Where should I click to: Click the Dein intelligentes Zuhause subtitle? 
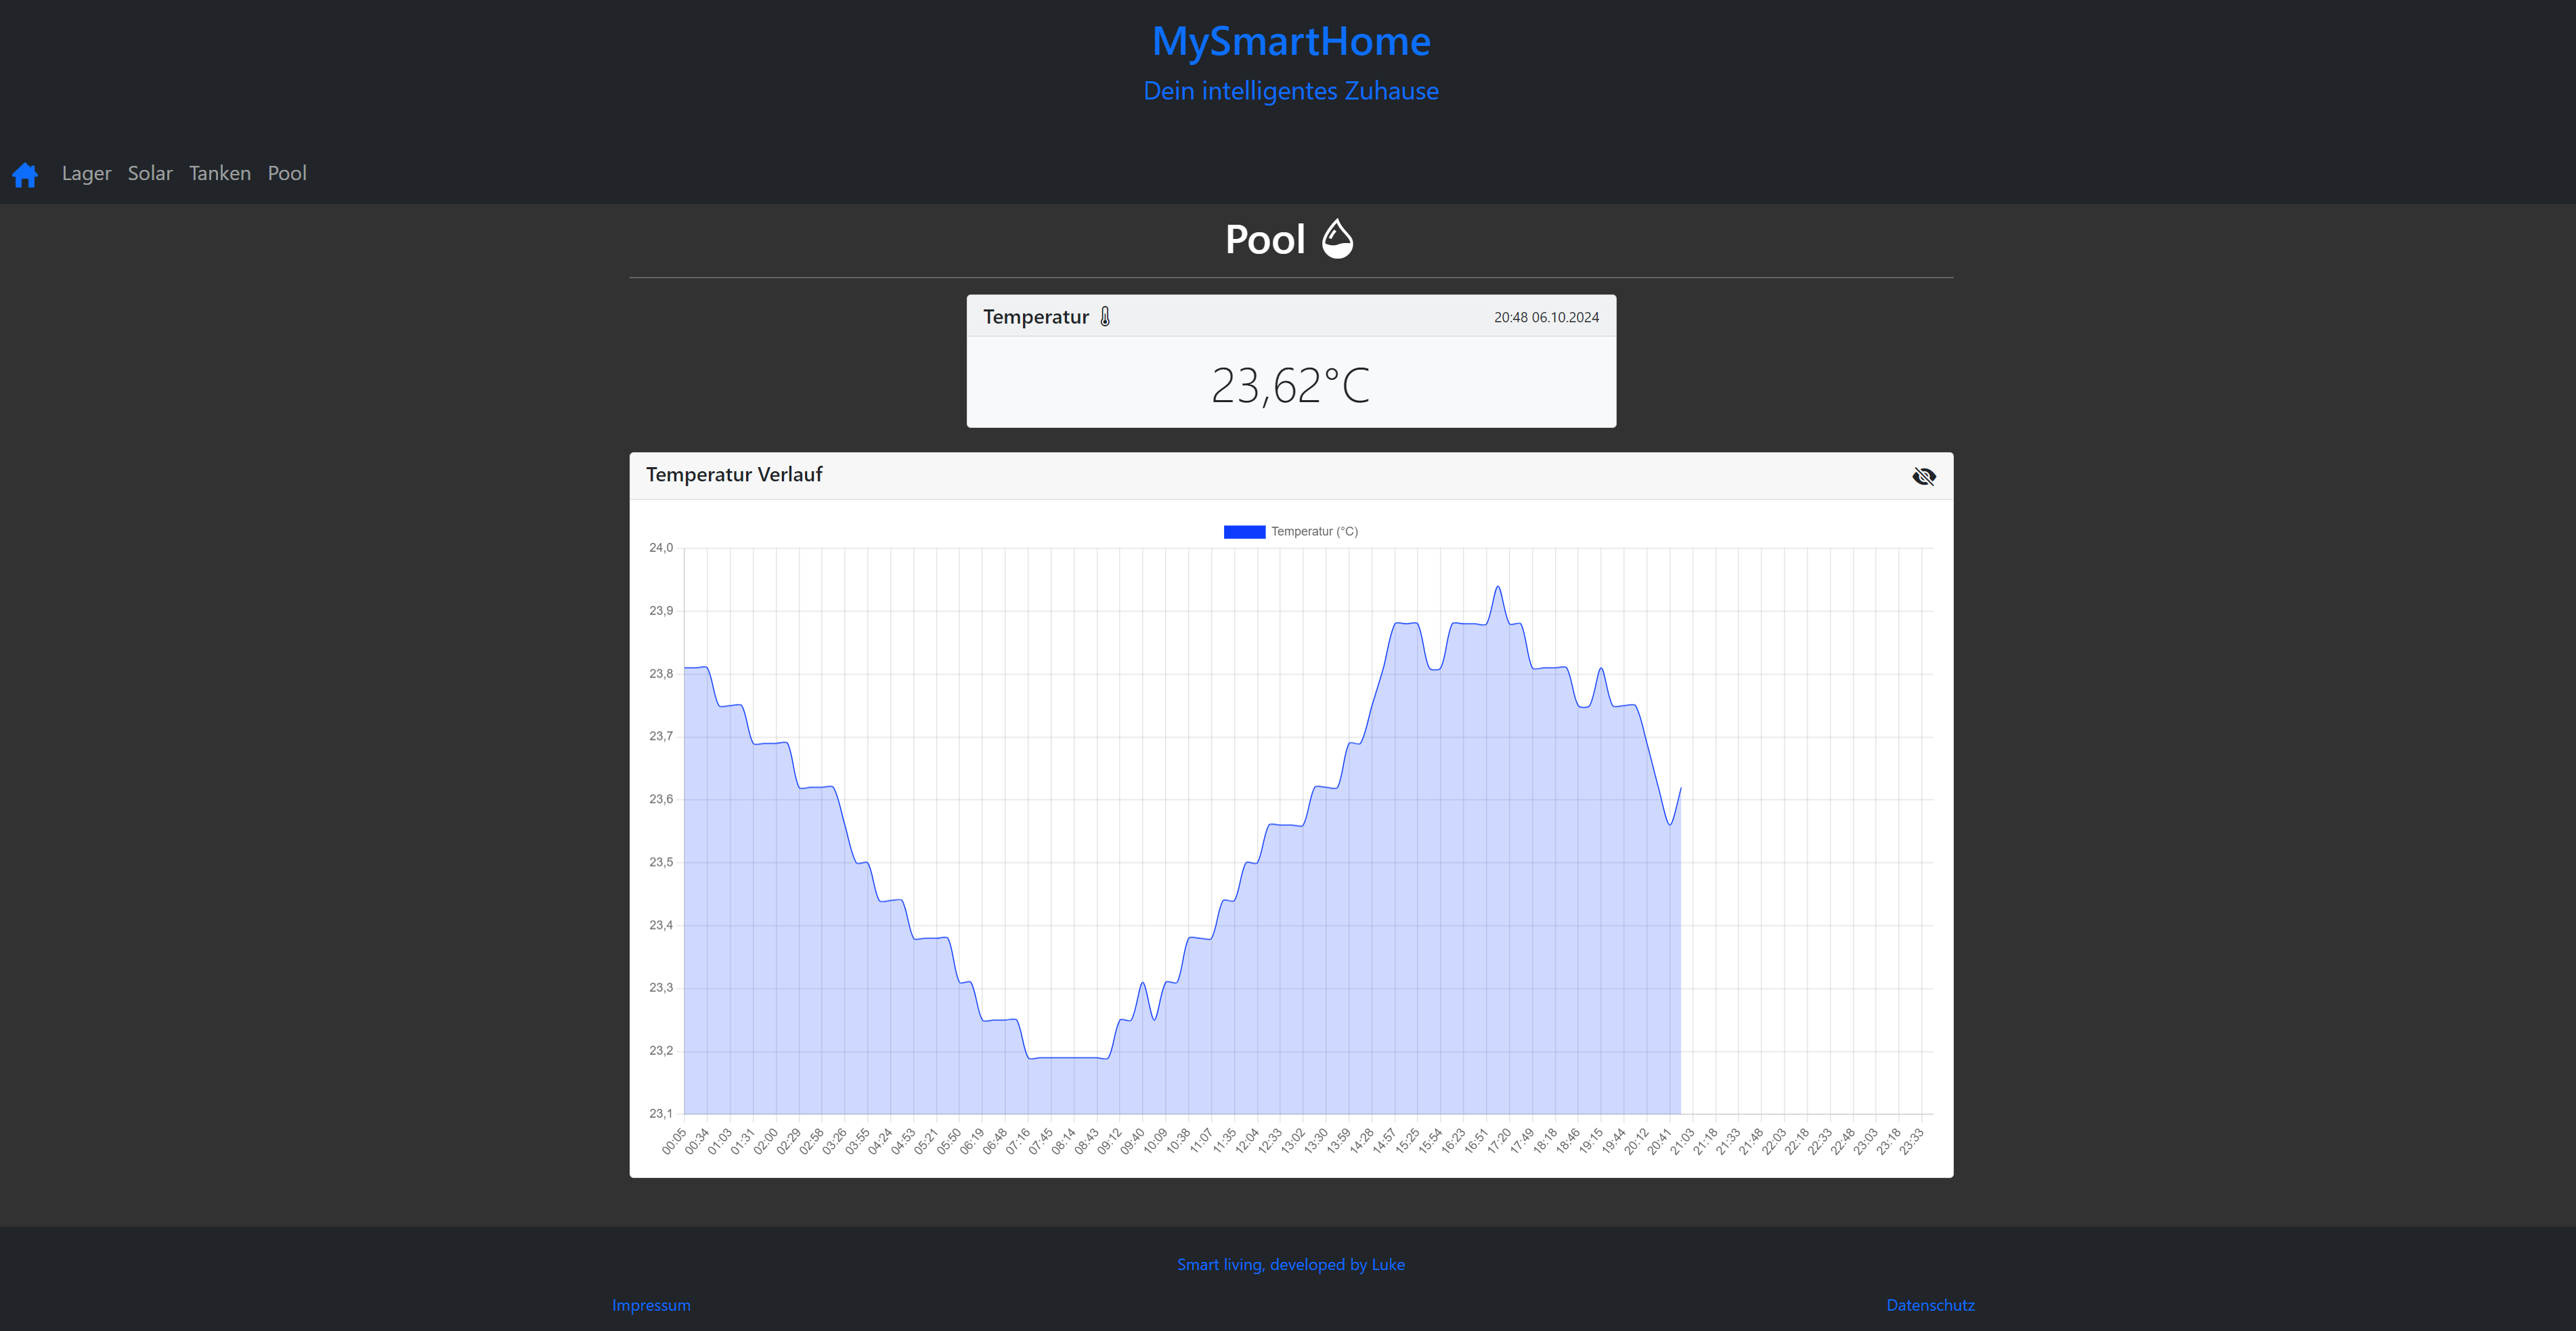(1290, 91)
